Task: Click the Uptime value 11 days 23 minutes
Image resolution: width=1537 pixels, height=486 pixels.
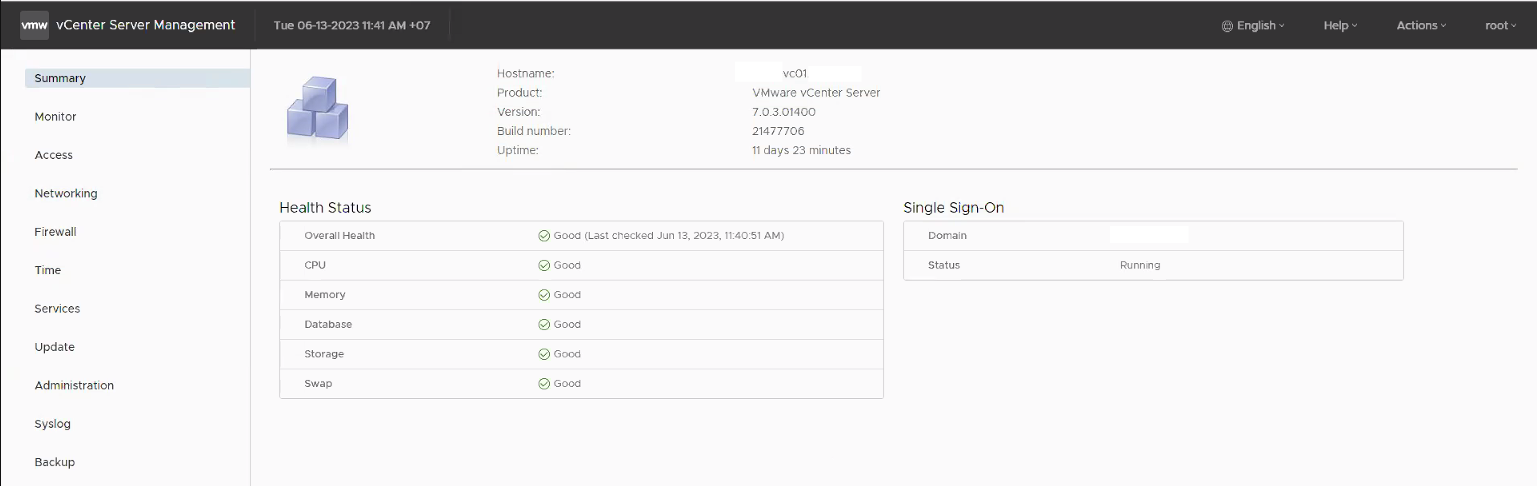Action: pyautogui.click(x=801, y=151)
